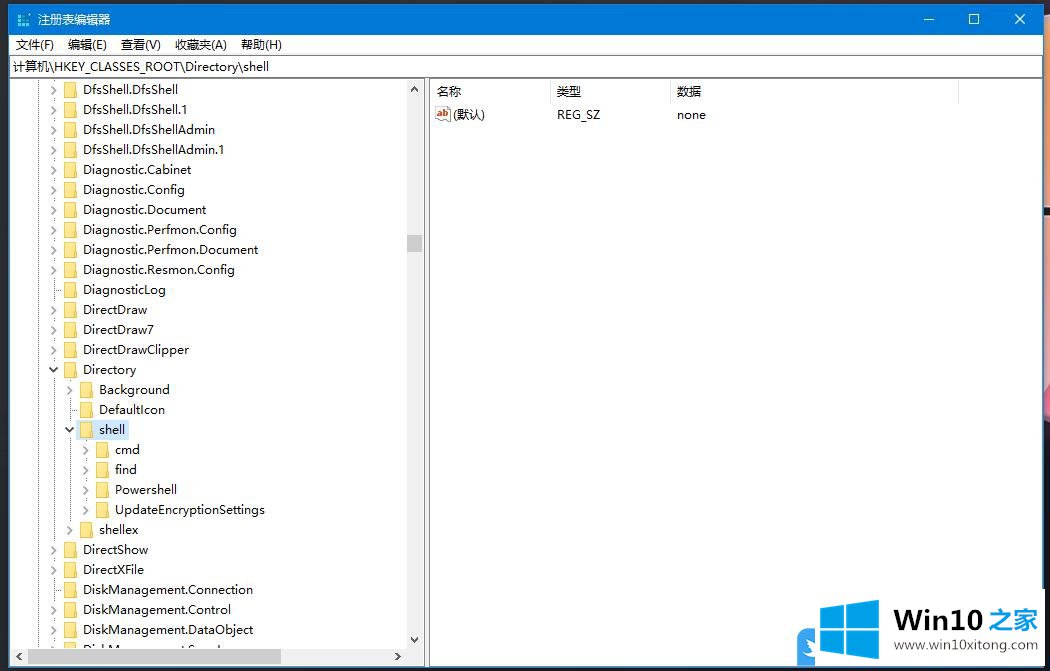Click the 'none' data cell
The width and height of the screenshot is (1050, 671).
tap(691, 115)
